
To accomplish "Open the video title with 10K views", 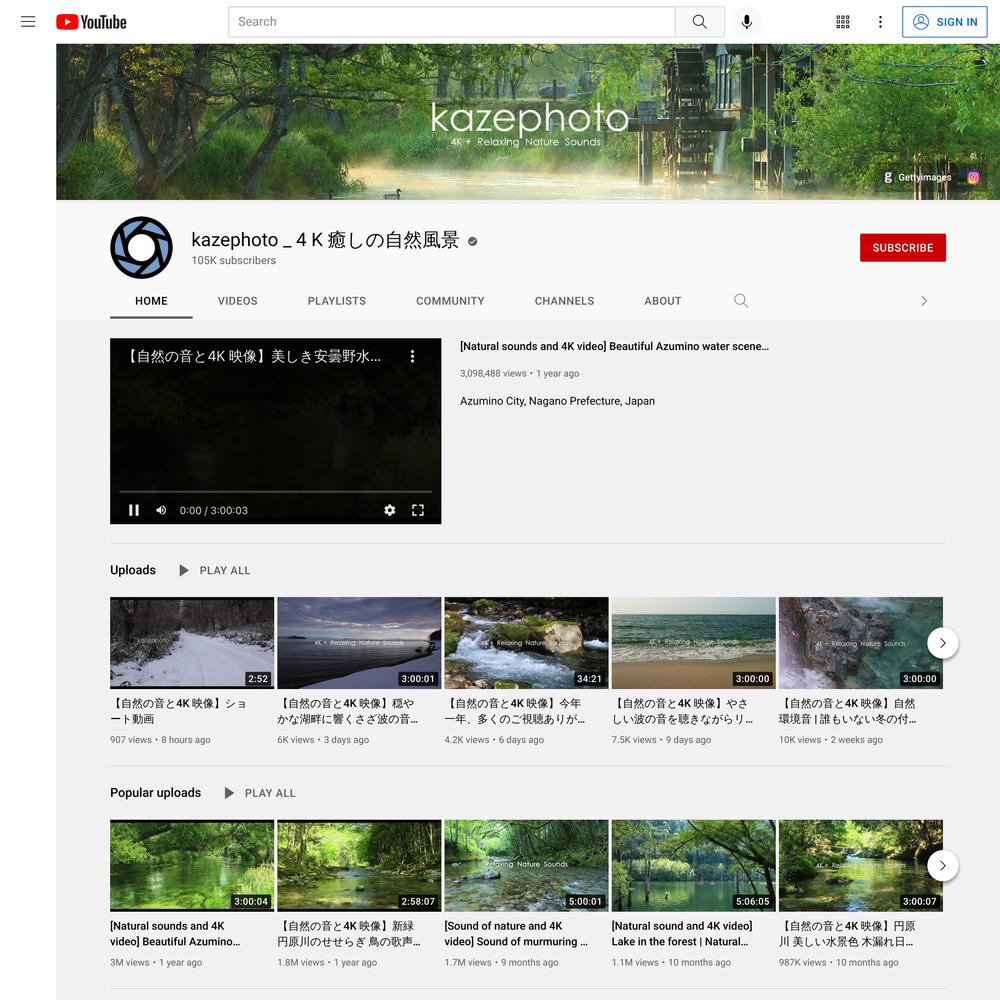I will coord(848,711).
